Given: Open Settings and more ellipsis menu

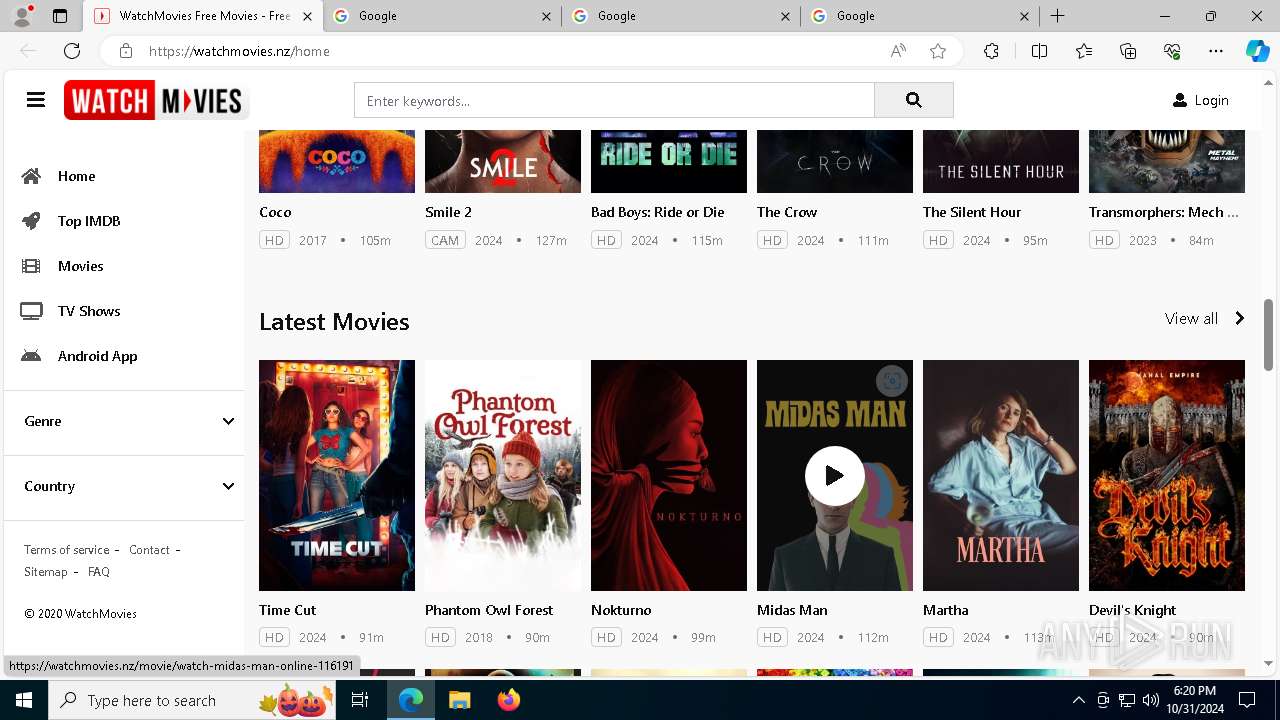Looking at the screenshot, I should [1216, 51].
